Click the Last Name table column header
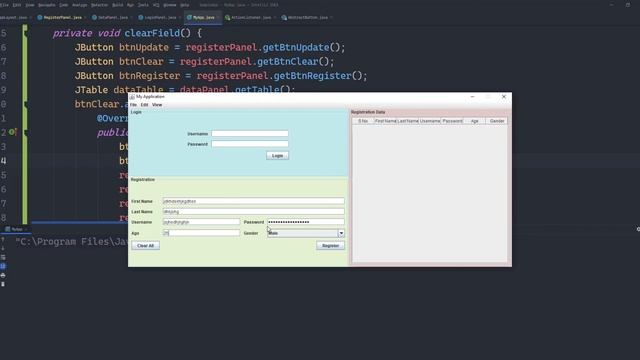 (x=408, y=121)
